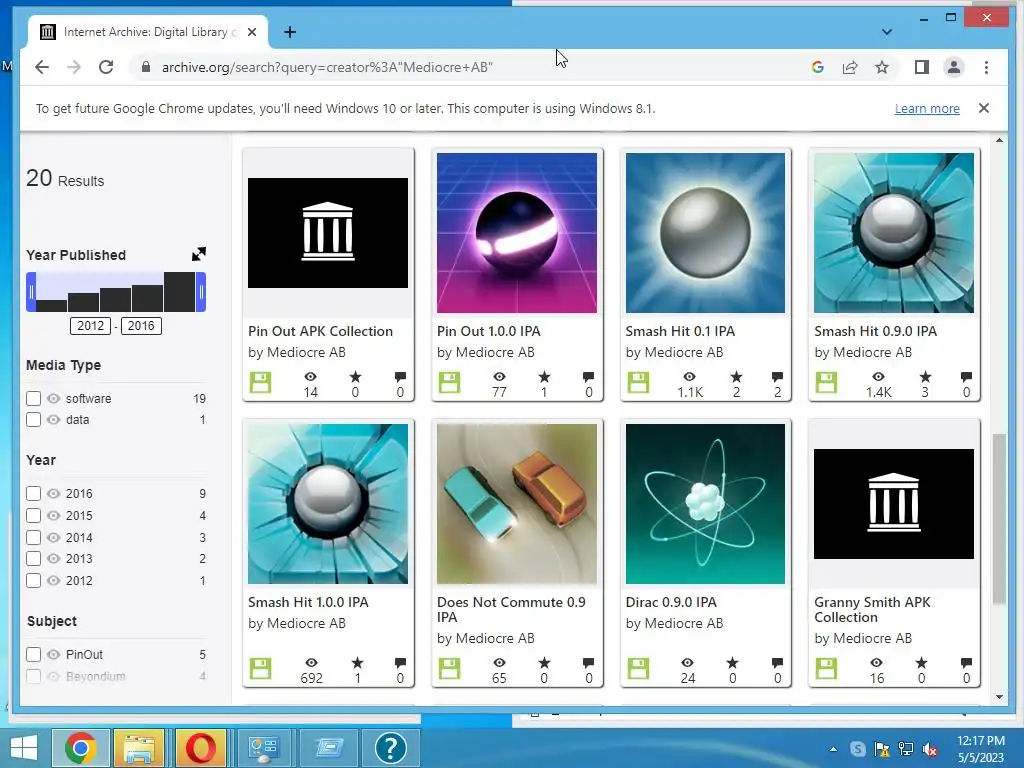Open a new browser tab

(x=290, y=32)
